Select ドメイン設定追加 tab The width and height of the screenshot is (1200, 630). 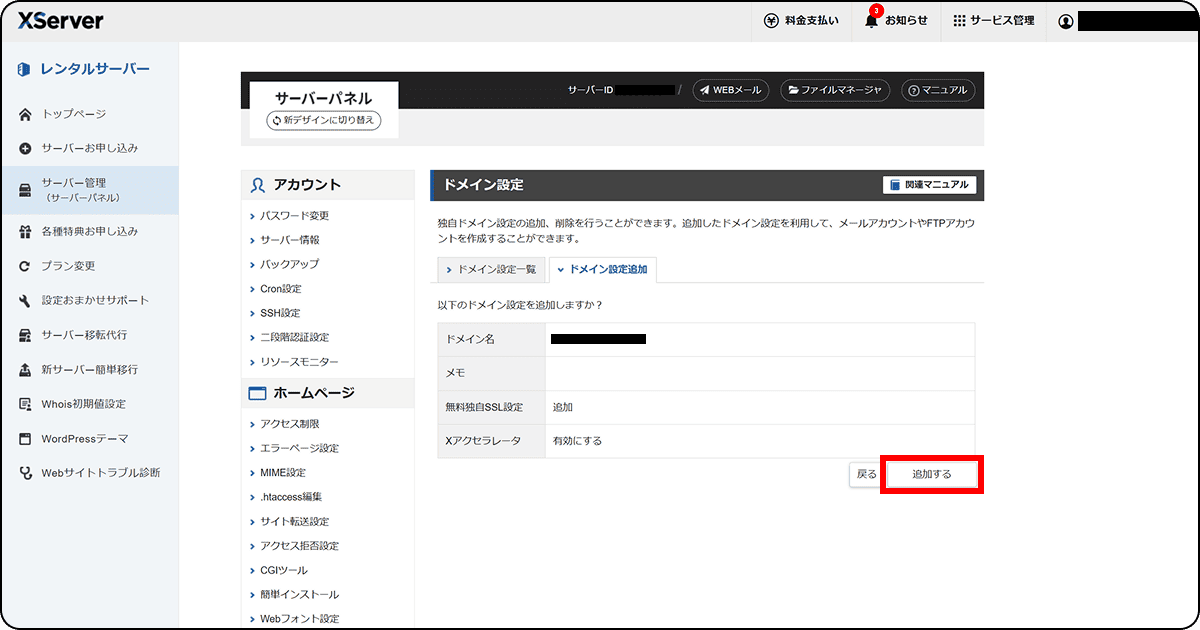(603, 270)
